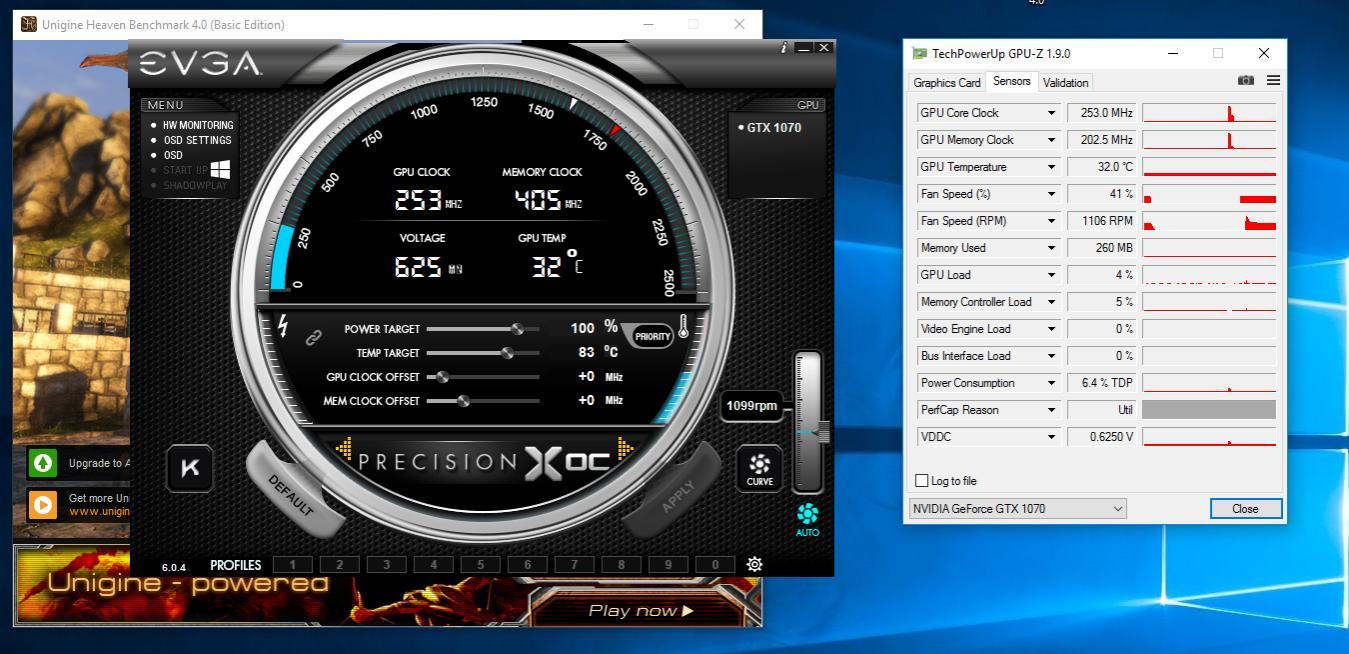This screenshot has width=1349, height=654.
Task: Expand GPU Memory Clock sensor dropdown
Action: [x=1051, y=140]
